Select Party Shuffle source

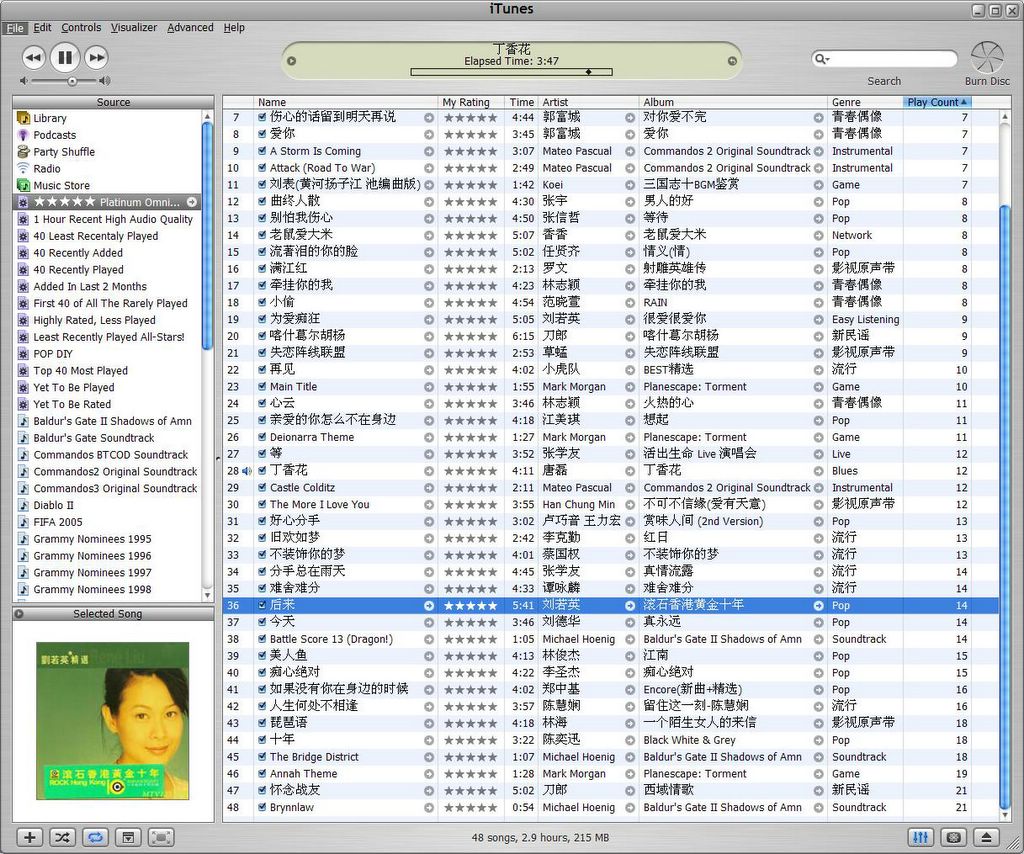coord(64,151)
